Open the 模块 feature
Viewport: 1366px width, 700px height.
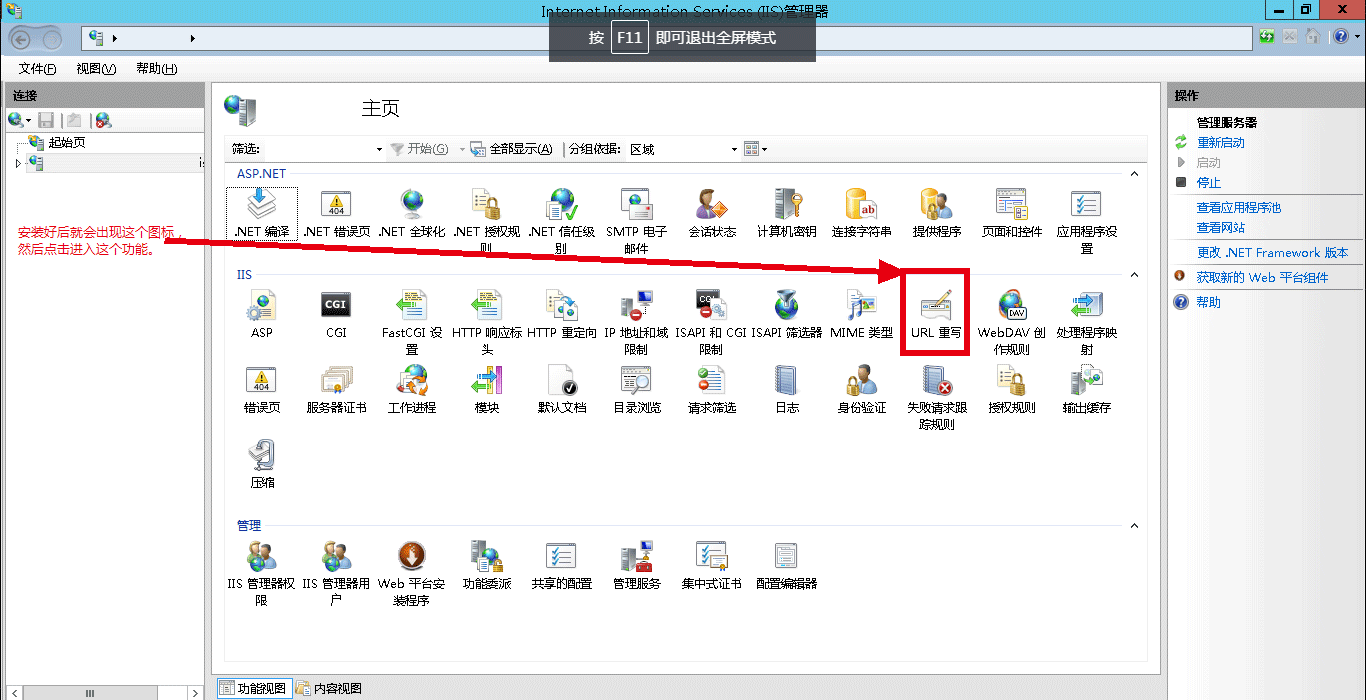[x=486, y=390]
